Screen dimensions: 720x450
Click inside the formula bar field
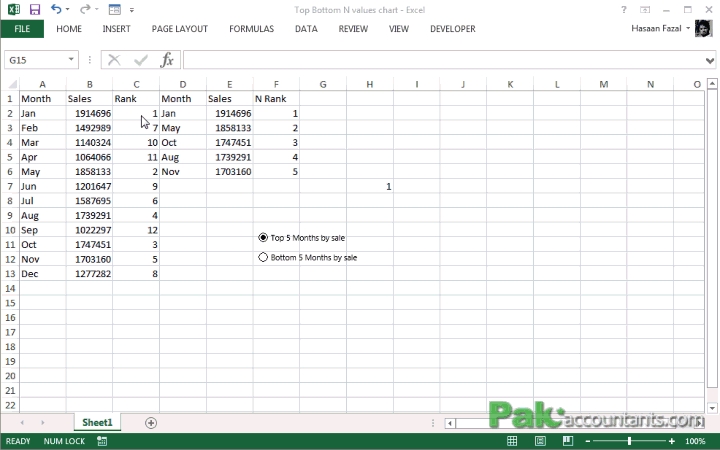[443, 60]
